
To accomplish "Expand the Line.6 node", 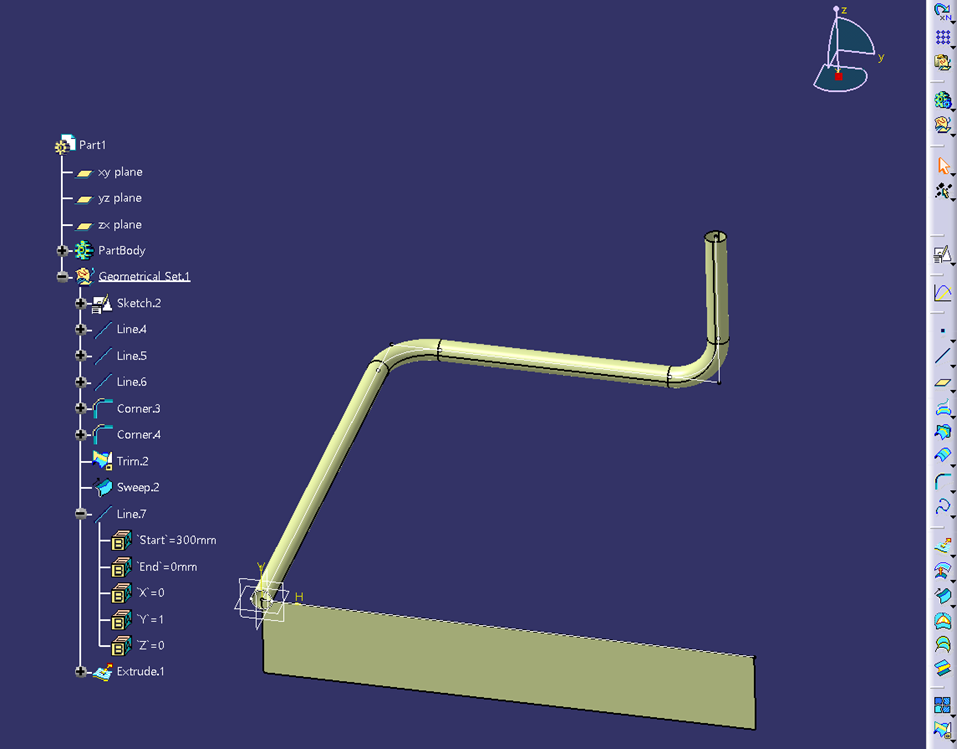I will pos(81,382).
